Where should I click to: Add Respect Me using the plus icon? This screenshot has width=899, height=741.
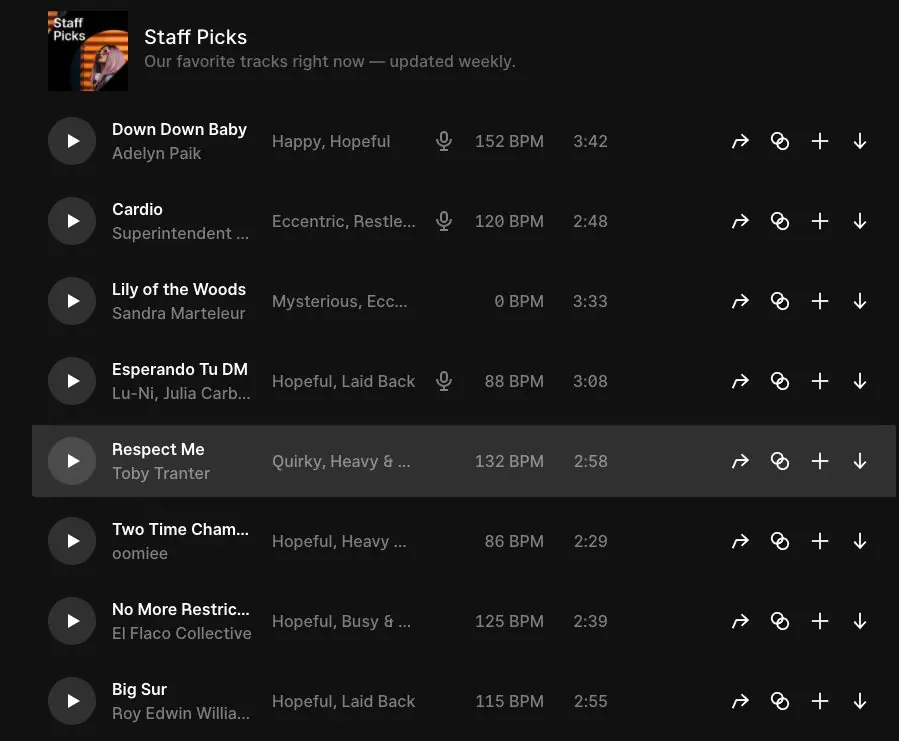820,461
